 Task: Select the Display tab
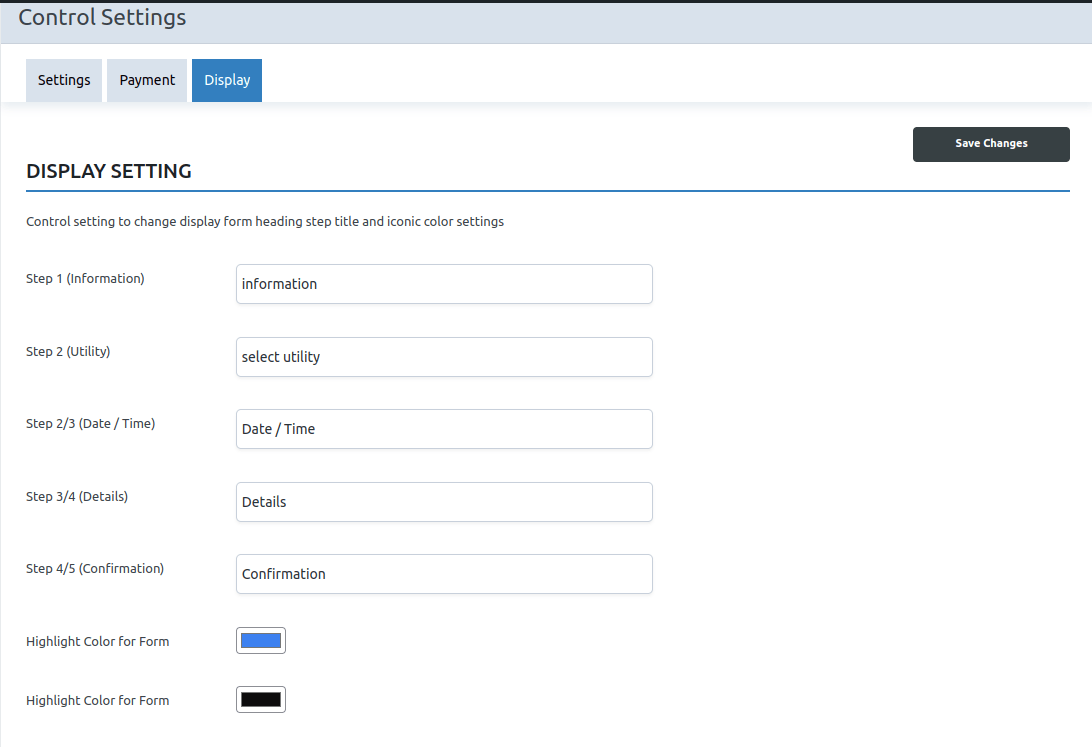(227, 80)
